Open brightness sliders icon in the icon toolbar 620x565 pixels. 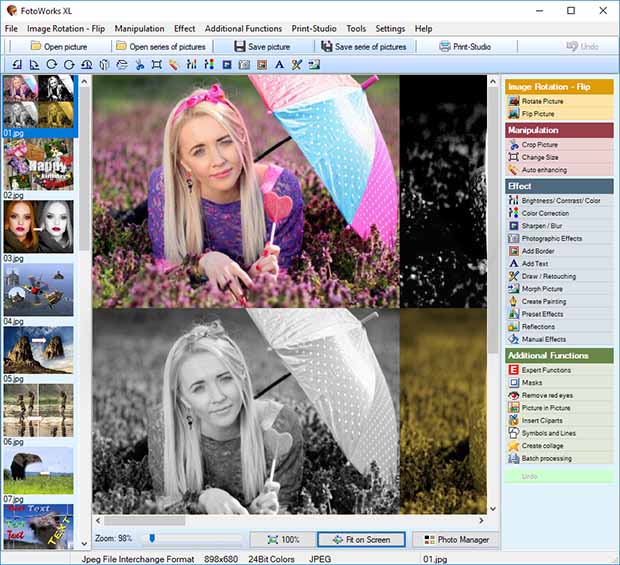(x=191, y=64)
